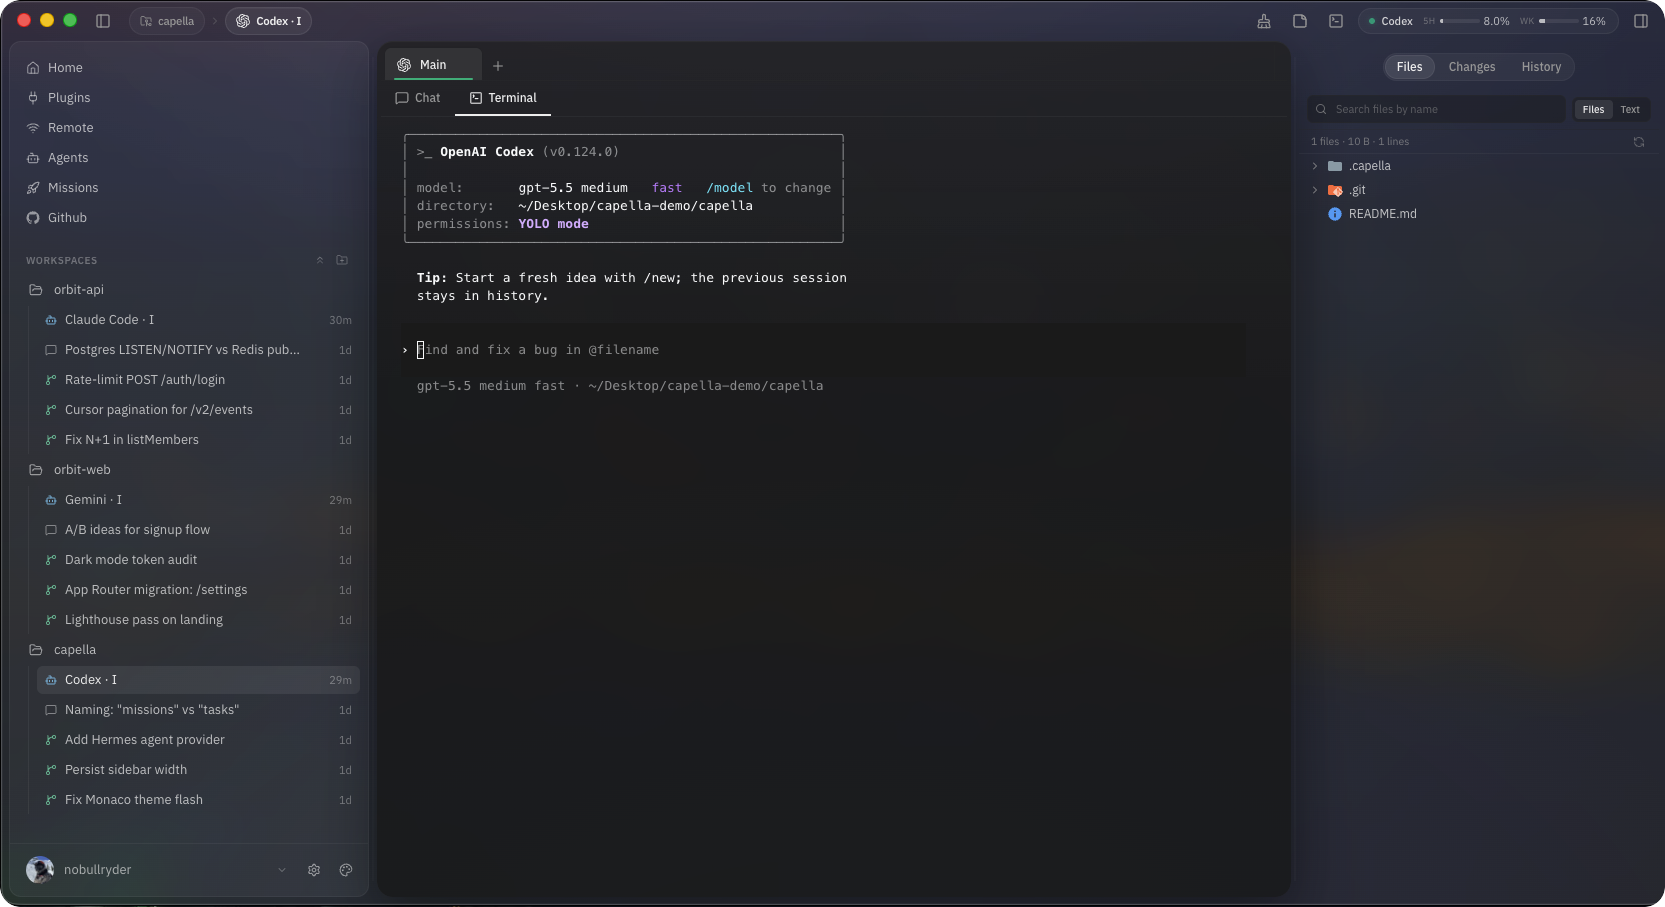Focus the Search files by name field
1665x907 pixels.
pyautogui.click(x=1436, y=110)
